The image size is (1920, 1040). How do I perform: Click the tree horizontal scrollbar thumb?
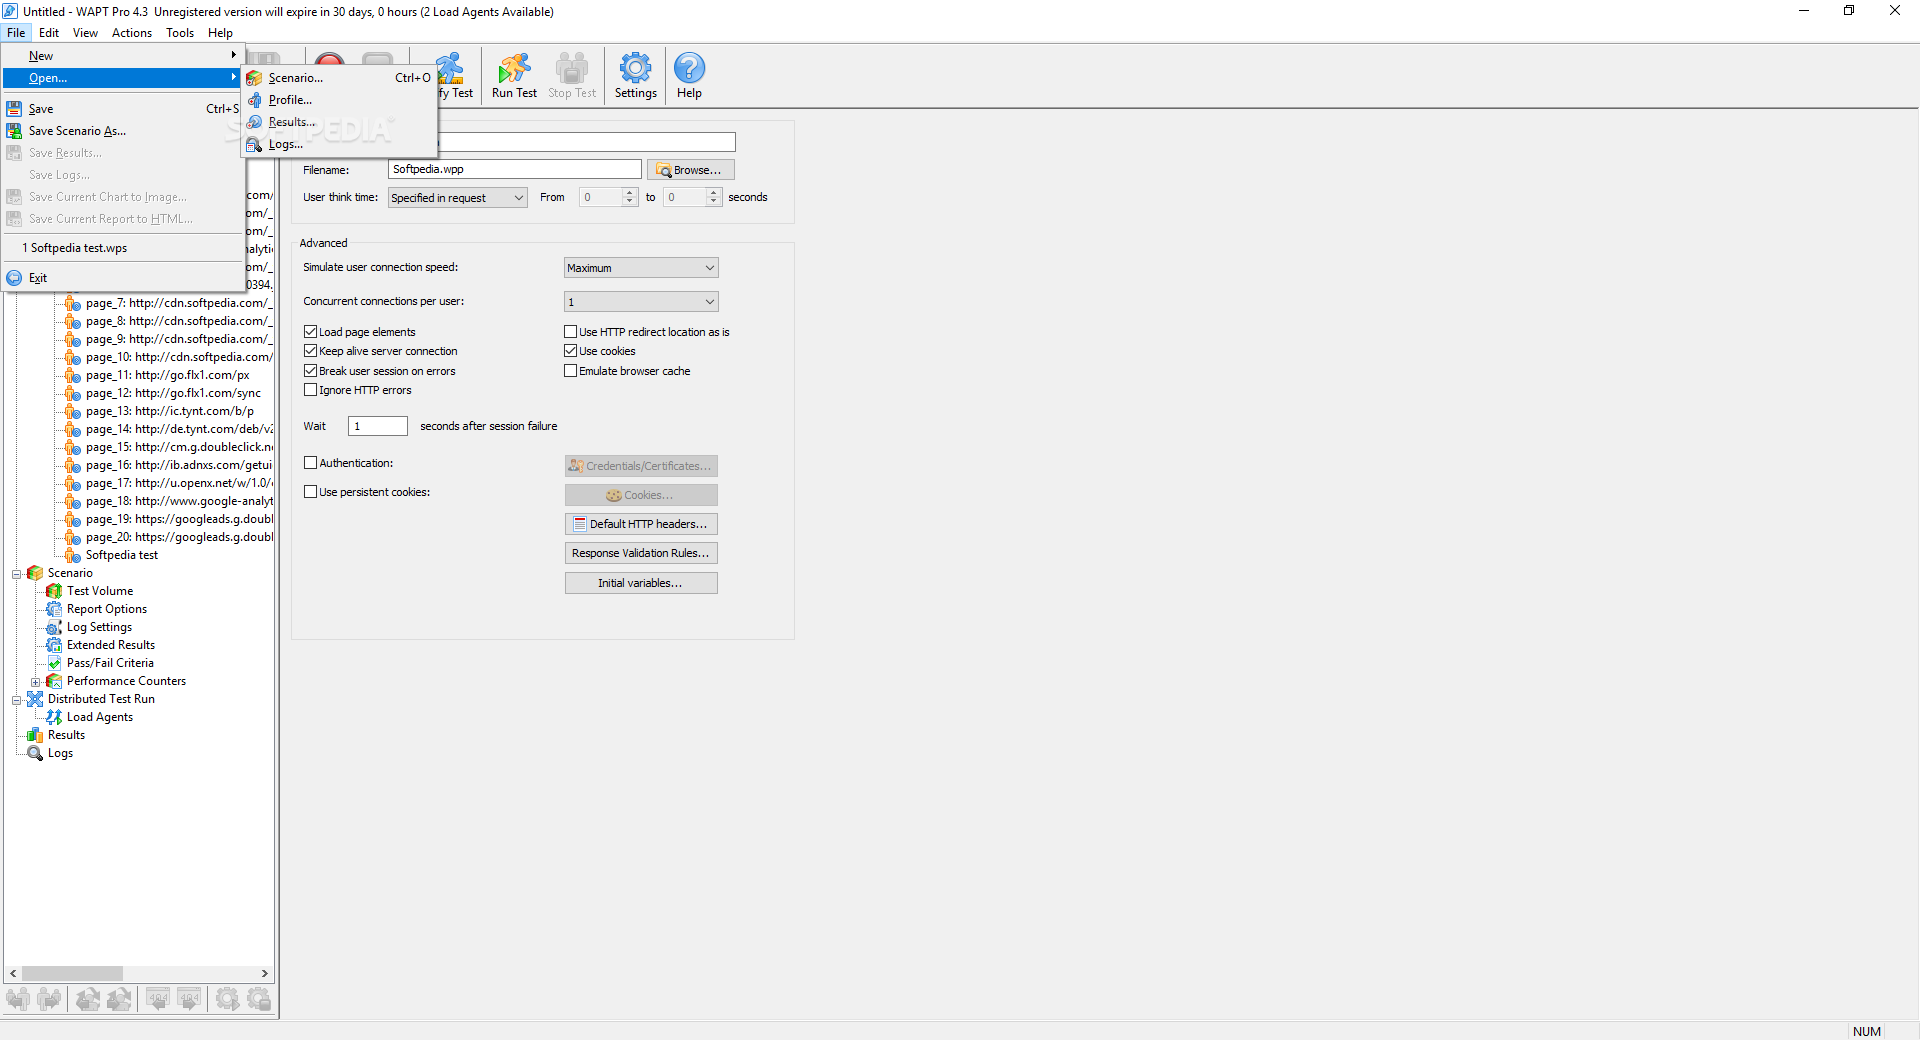[72, 974]
